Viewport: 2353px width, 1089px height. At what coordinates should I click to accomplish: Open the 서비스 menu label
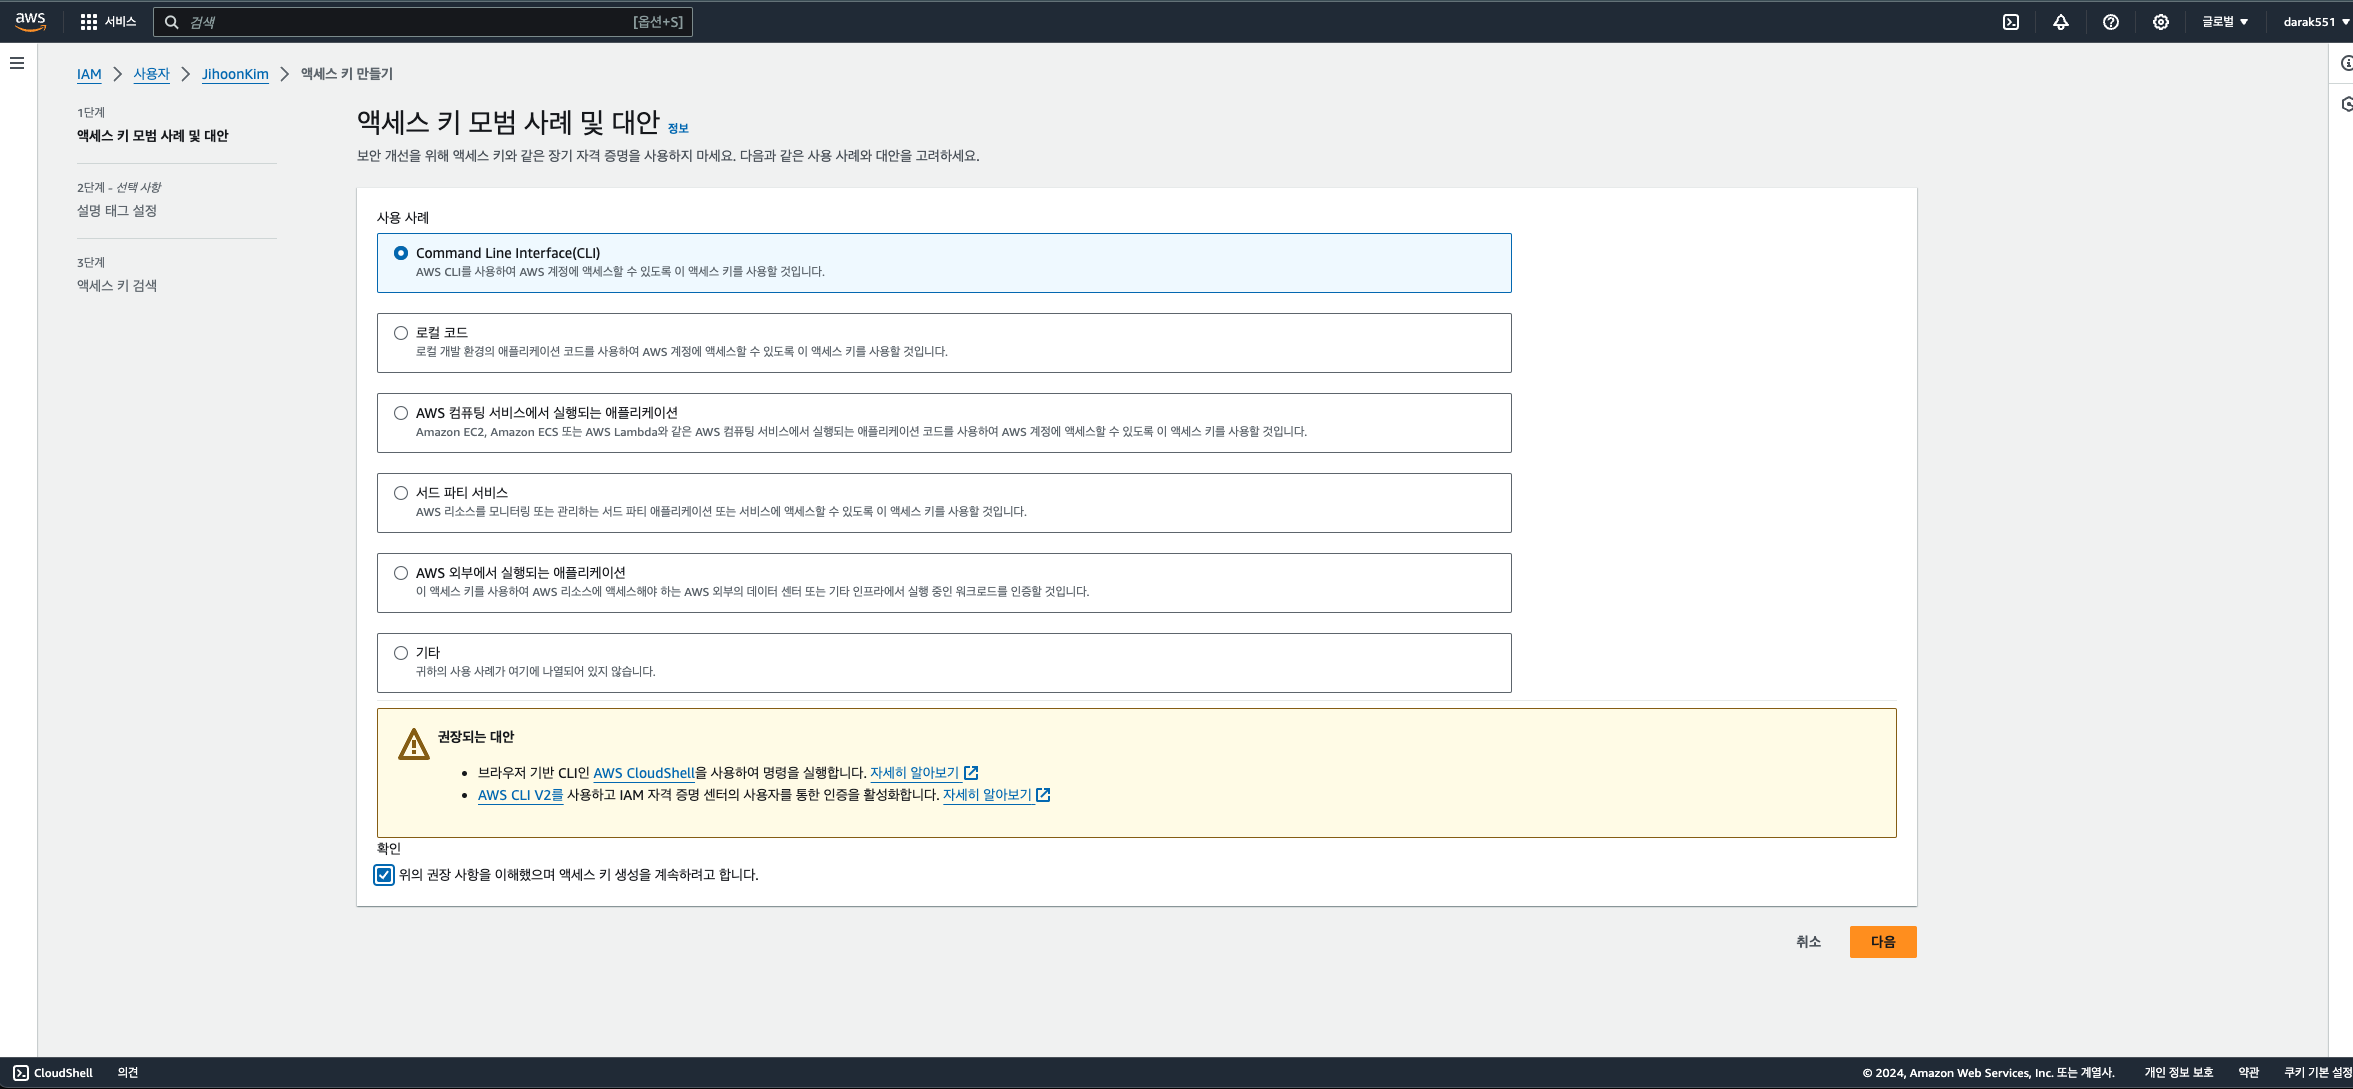pyautogui.click(x=120, y=22)
